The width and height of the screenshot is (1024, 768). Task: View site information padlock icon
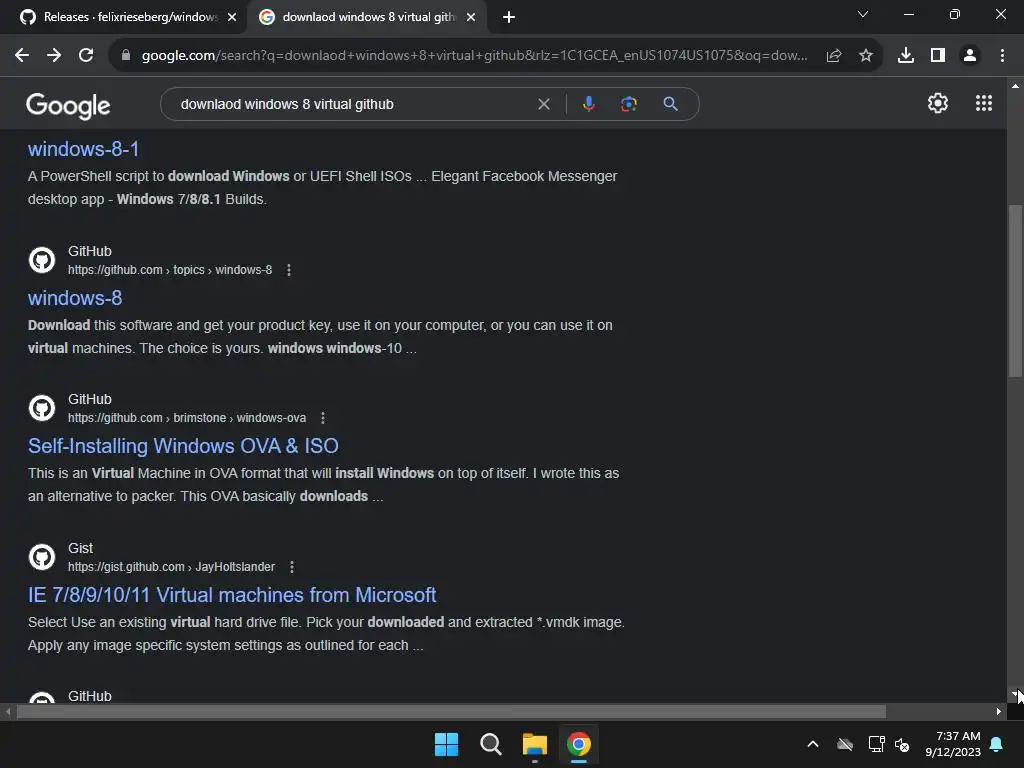click(126, 56)
